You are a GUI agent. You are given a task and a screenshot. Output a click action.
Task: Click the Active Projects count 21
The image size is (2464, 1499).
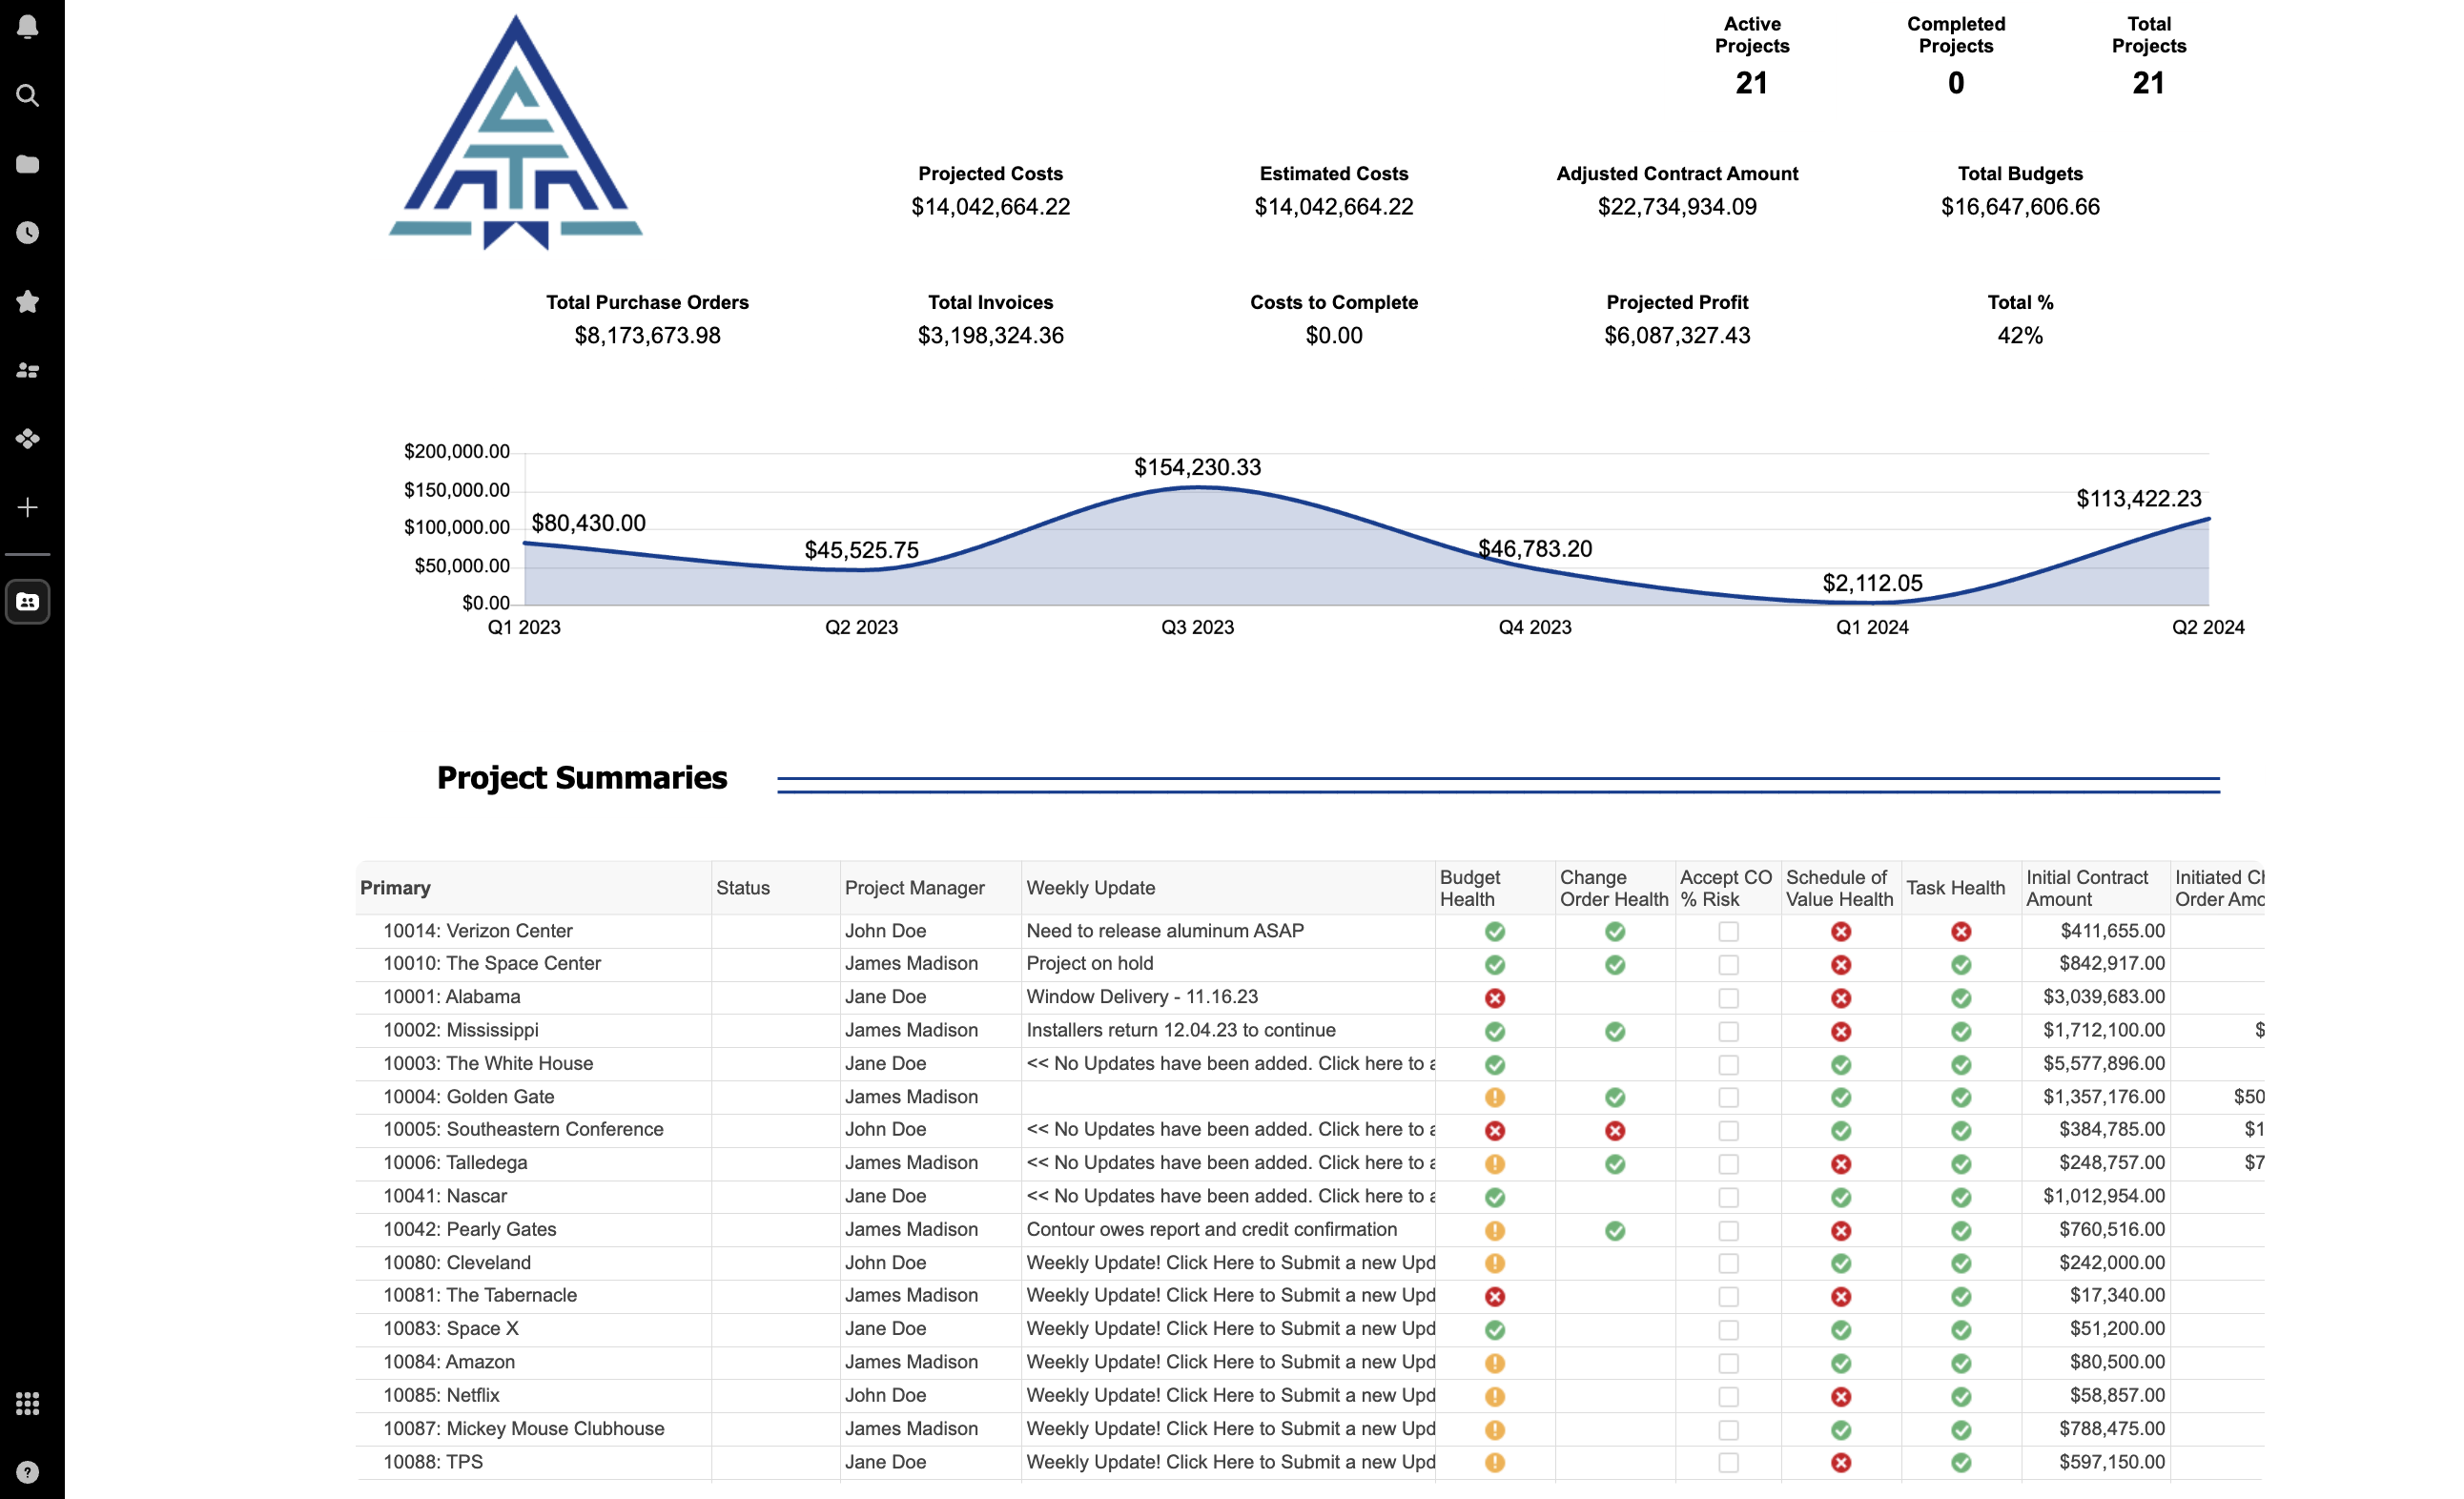1751,83
